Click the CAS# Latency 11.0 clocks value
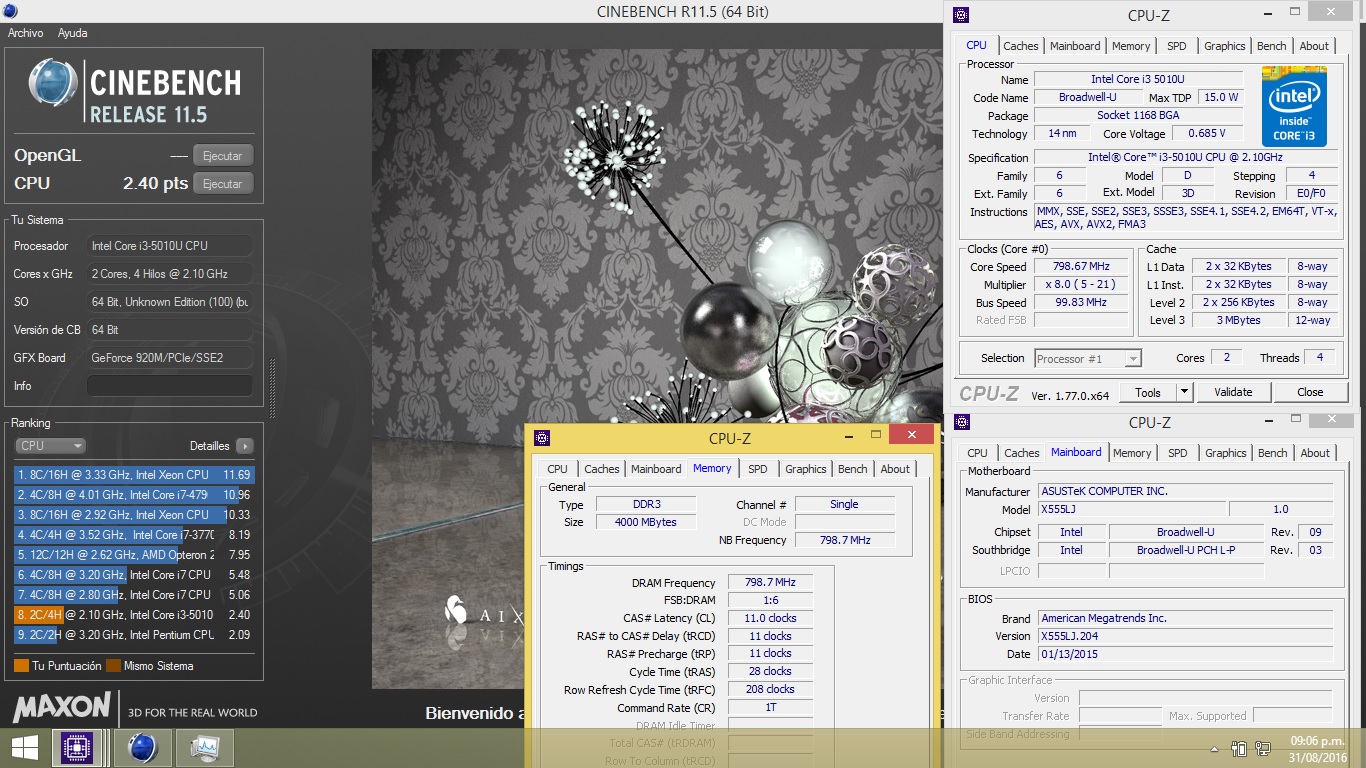The height and width of the screenshot is (768, 1366). [x=770, y=618]
